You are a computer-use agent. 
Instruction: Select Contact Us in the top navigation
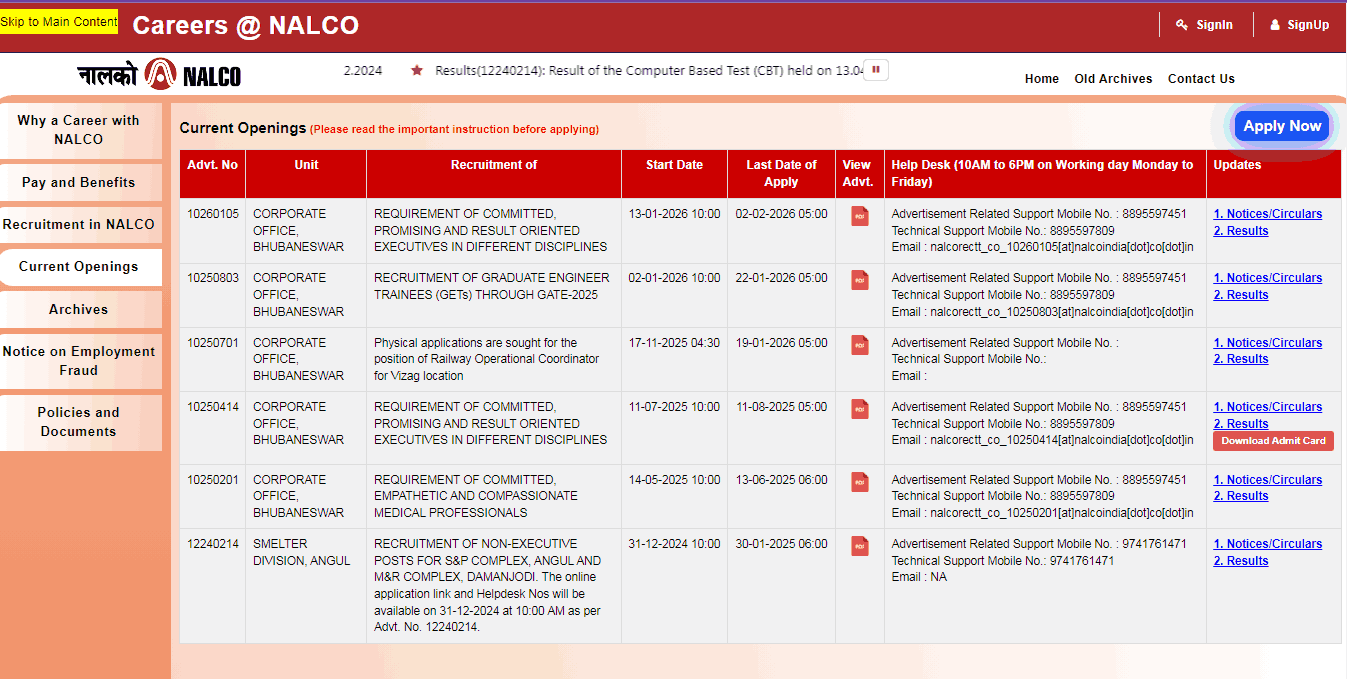click(1201, 78)
